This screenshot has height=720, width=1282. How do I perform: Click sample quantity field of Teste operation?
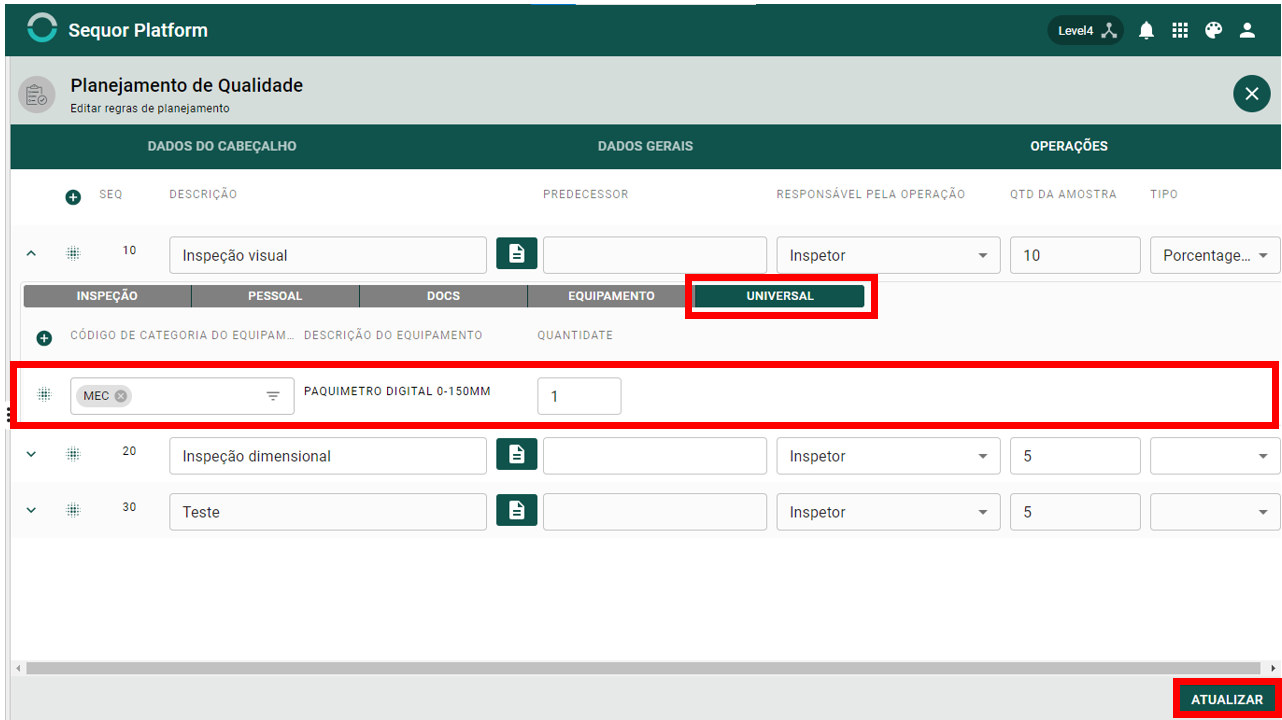1075,512
